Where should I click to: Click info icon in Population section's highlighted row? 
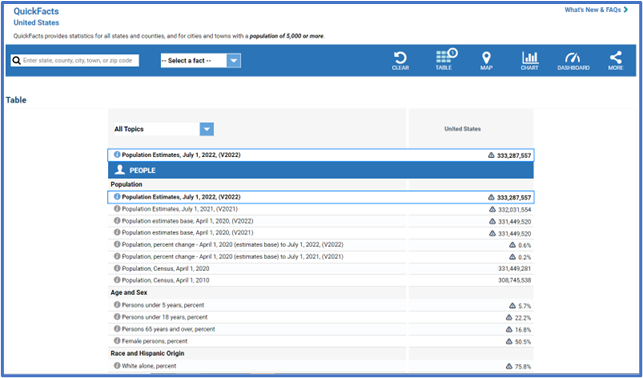click(117, 196)
